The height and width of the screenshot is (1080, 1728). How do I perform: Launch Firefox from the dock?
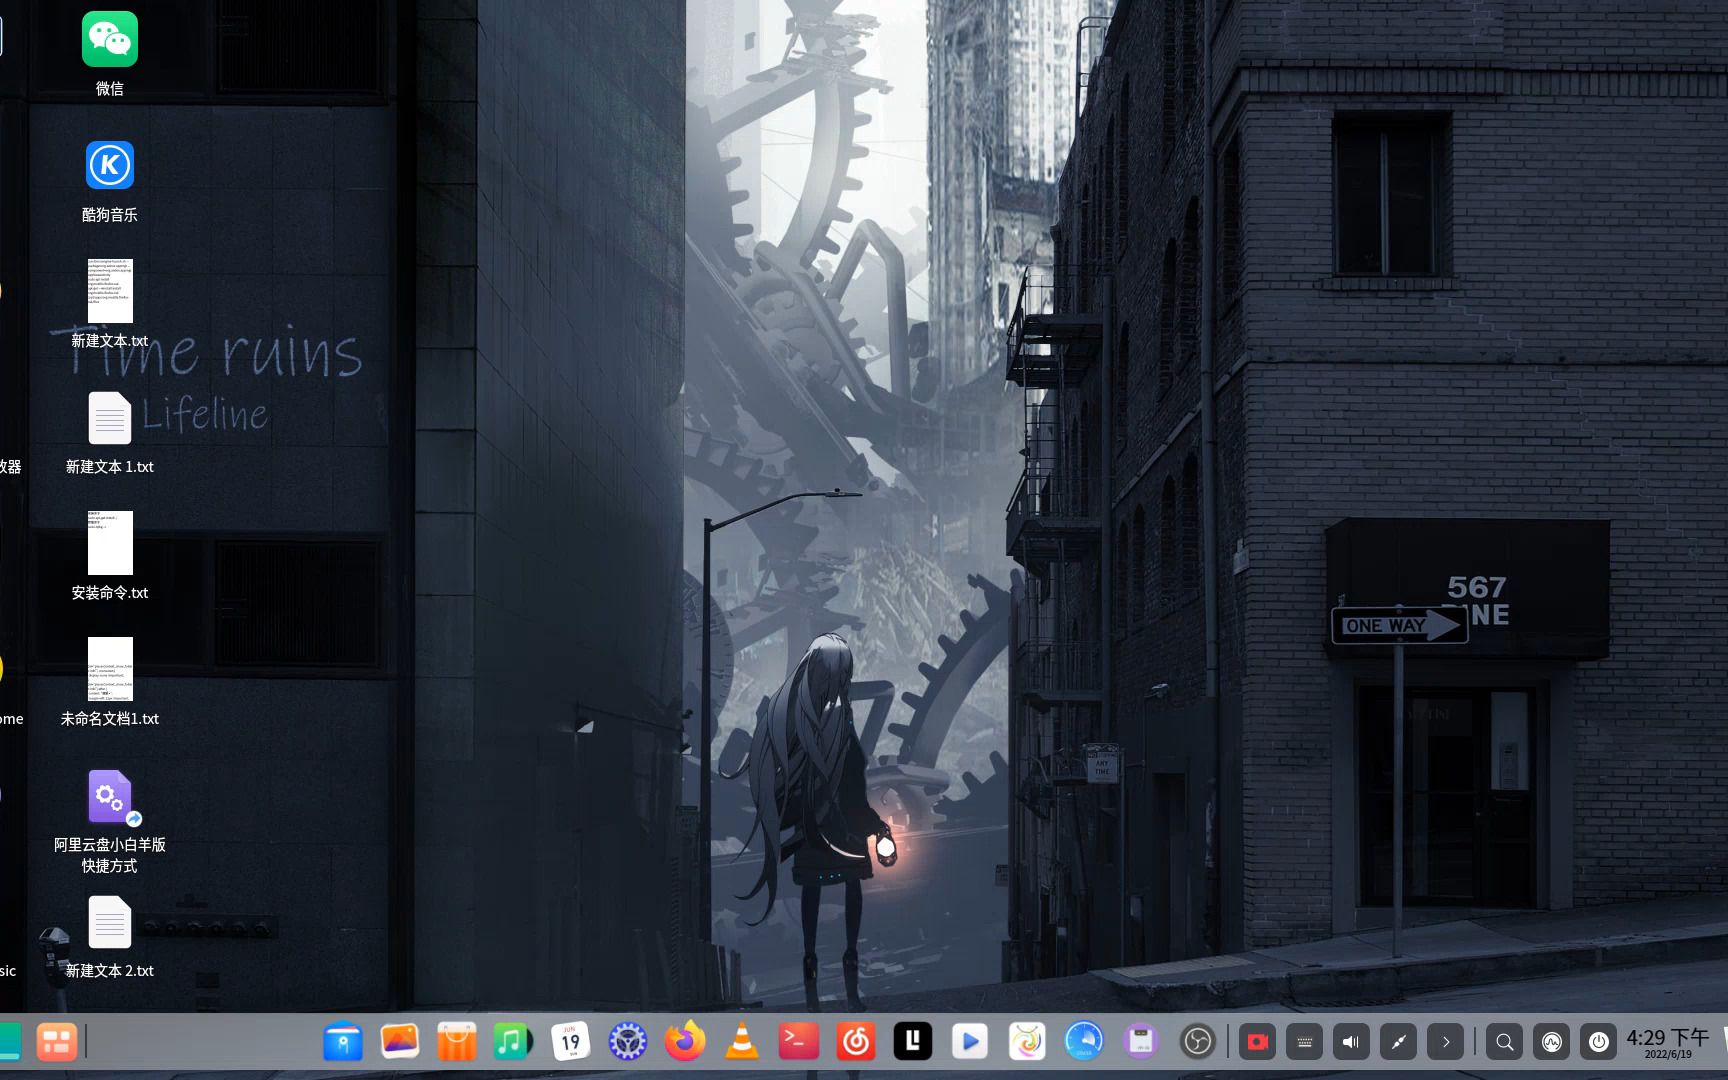[685, 1042]
